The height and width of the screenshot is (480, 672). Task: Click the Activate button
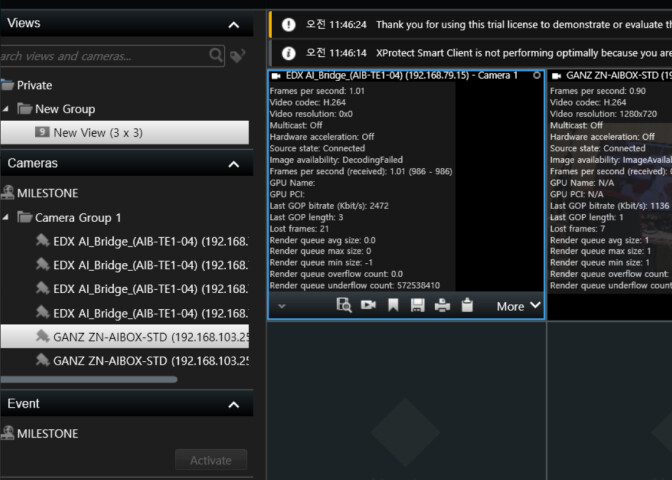click(x=210, y=460)
